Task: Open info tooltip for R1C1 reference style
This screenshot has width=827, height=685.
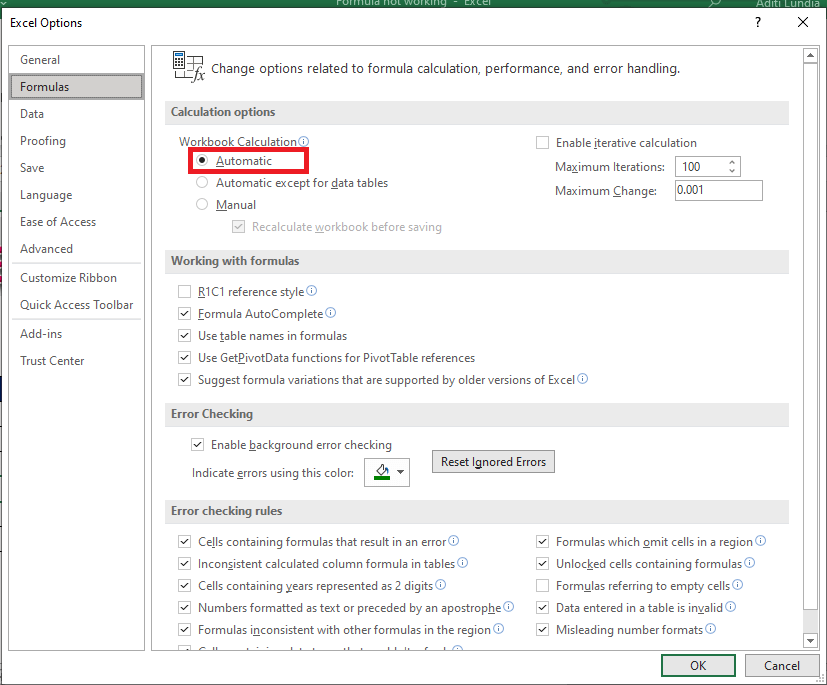Action: click(x=312, y=291)
